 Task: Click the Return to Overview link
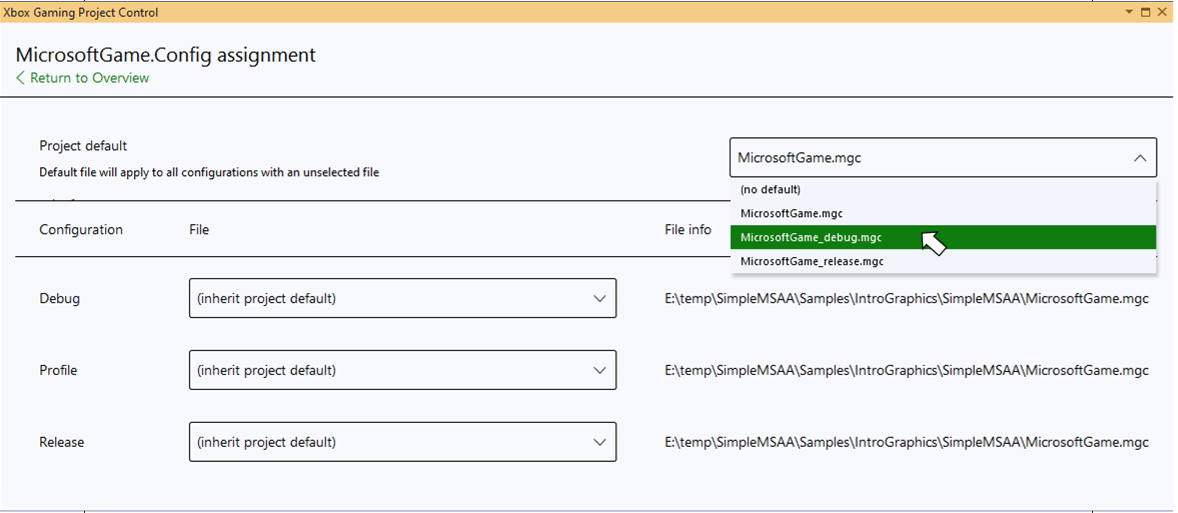pyautogui.click(x=83, y=78)
